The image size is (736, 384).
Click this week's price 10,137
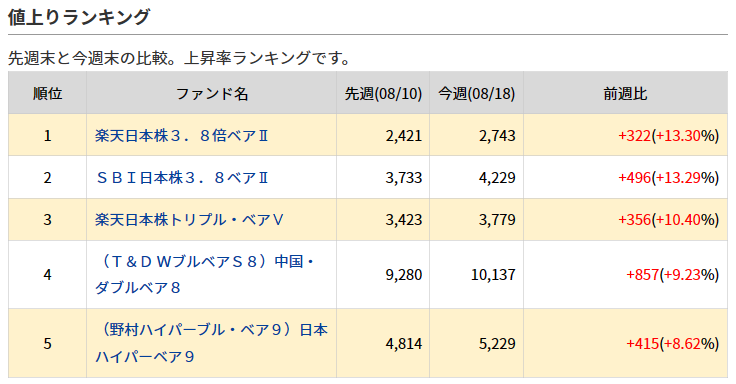click(x=493, y=275)
